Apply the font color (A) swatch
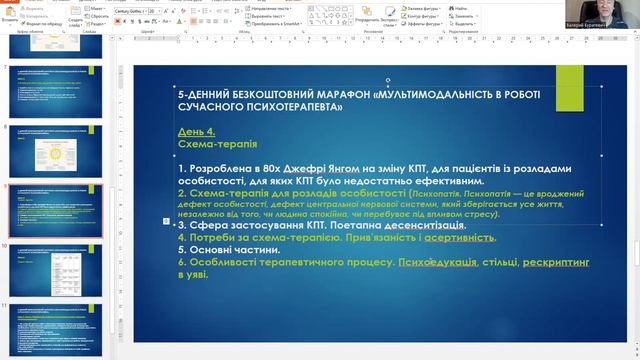The width and height of the screenshot is (640, 360). pyautogui.click(x=179, y=21)
